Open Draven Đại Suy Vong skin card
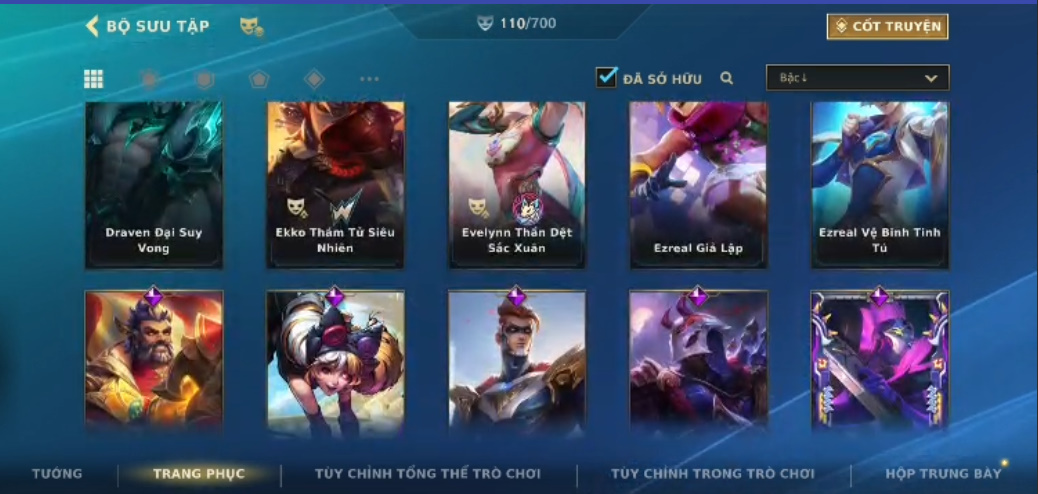 click(154, 185)
